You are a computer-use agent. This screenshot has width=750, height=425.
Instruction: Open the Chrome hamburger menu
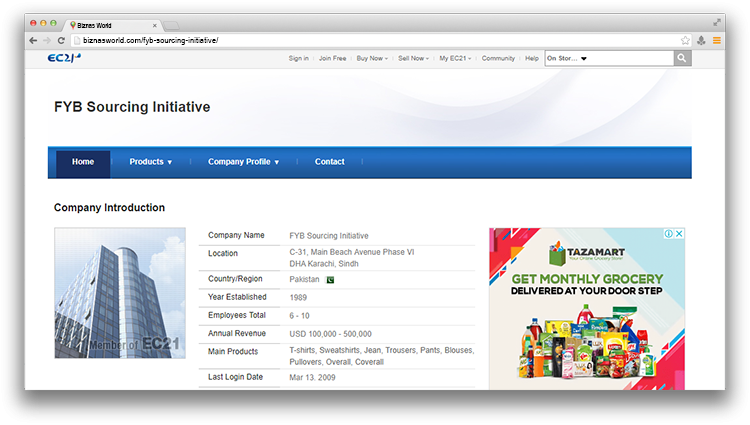click(x=716, y=40)
